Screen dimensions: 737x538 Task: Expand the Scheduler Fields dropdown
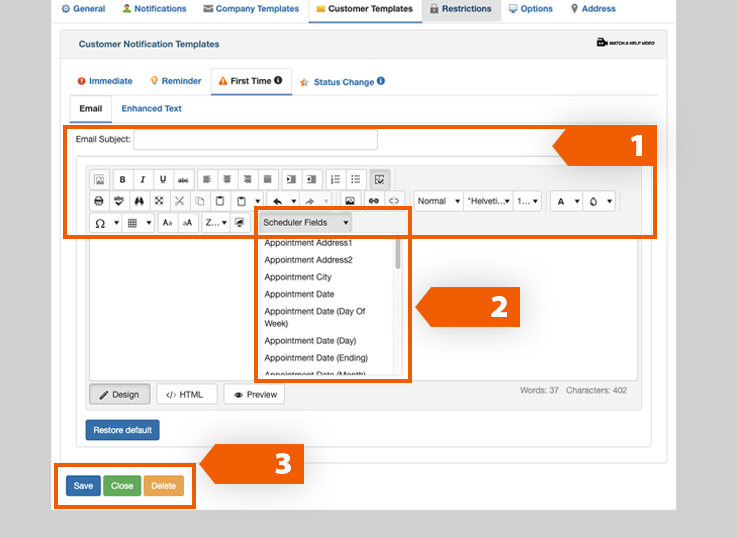click(305, 222)
